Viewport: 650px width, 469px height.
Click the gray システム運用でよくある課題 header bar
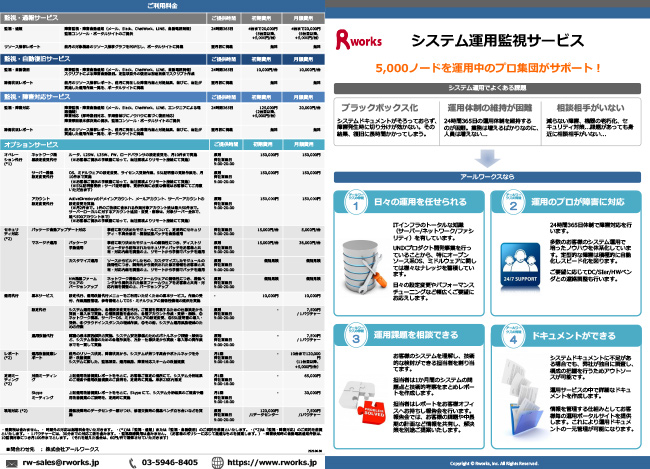pos(487,88)
